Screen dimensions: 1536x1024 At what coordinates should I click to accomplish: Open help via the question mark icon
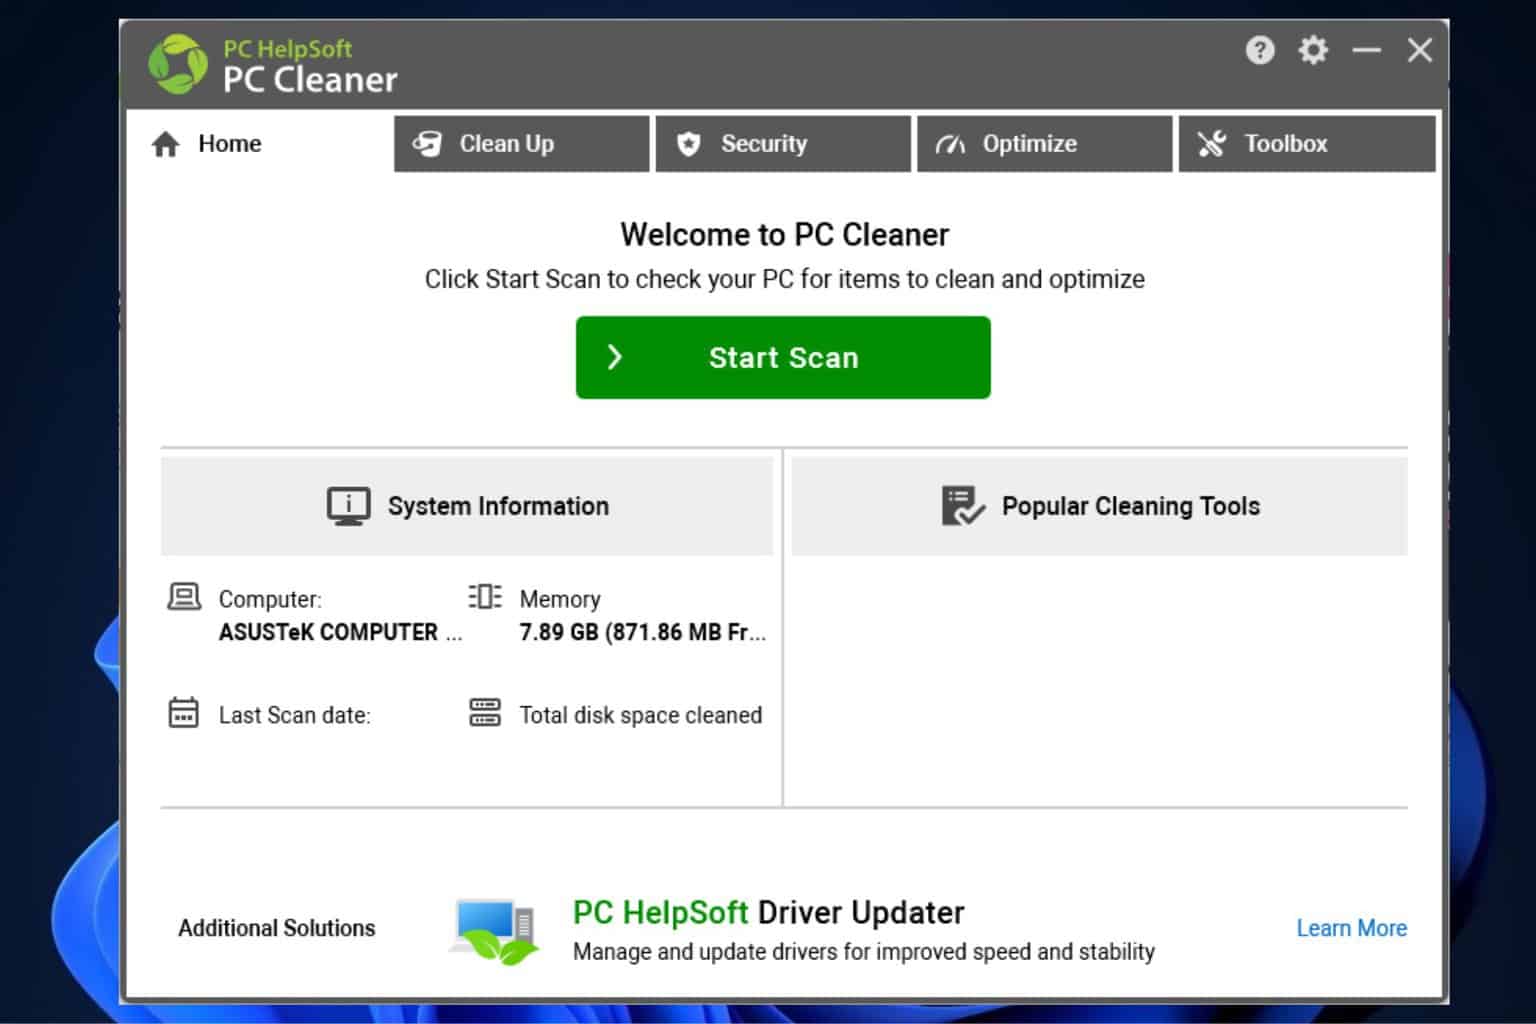click(x=1260, y=50)
